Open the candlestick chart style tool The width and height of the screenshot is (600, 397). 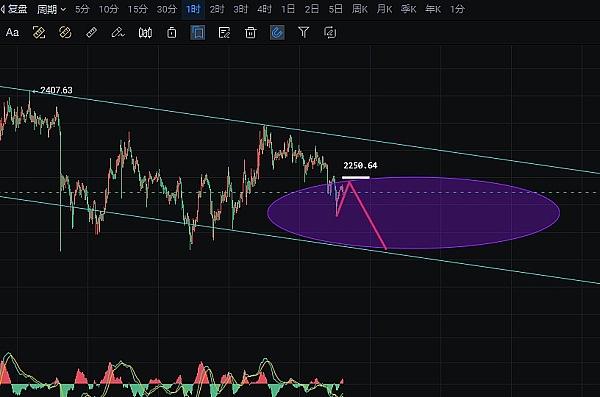(145, 33)
